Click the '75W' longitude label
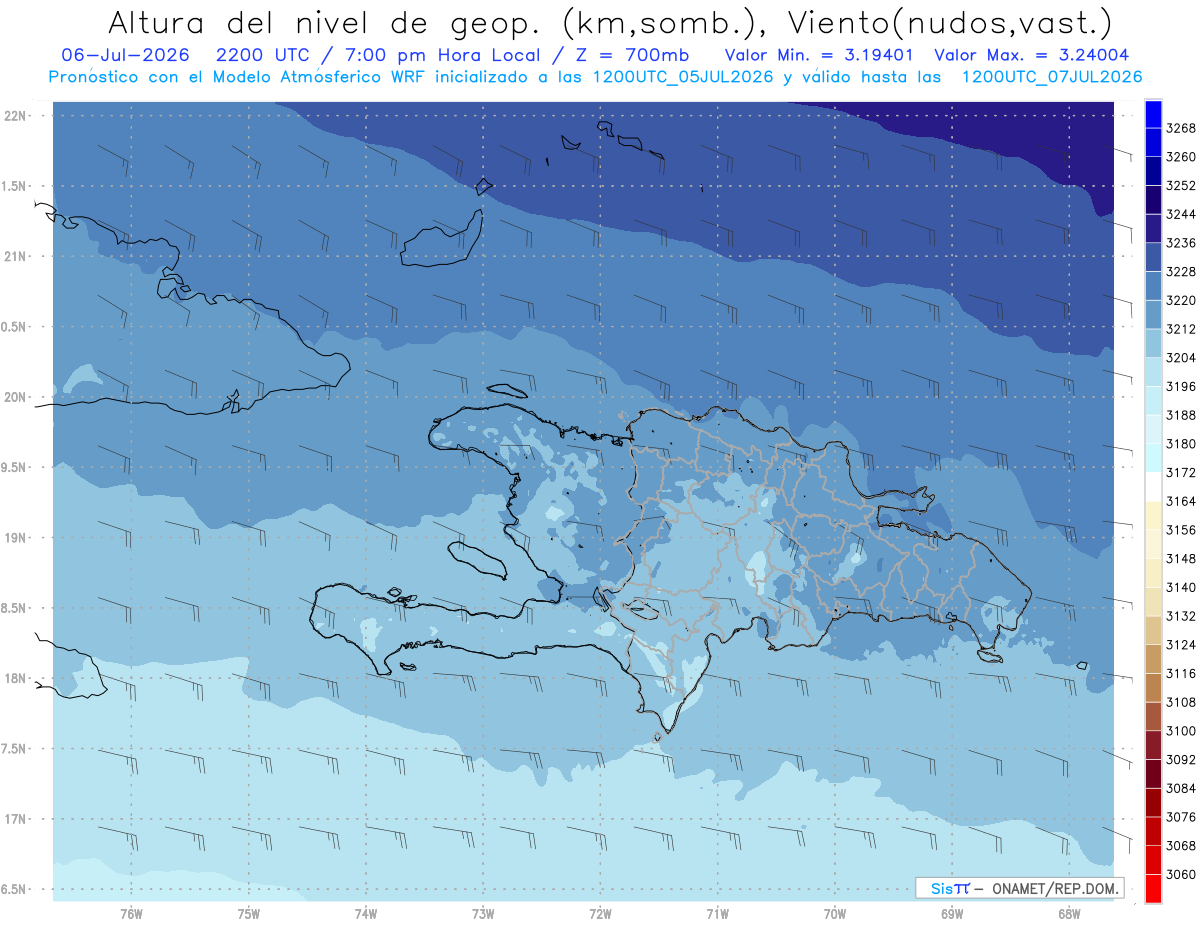The image size is (1200, 927). (x=249, y=913)
